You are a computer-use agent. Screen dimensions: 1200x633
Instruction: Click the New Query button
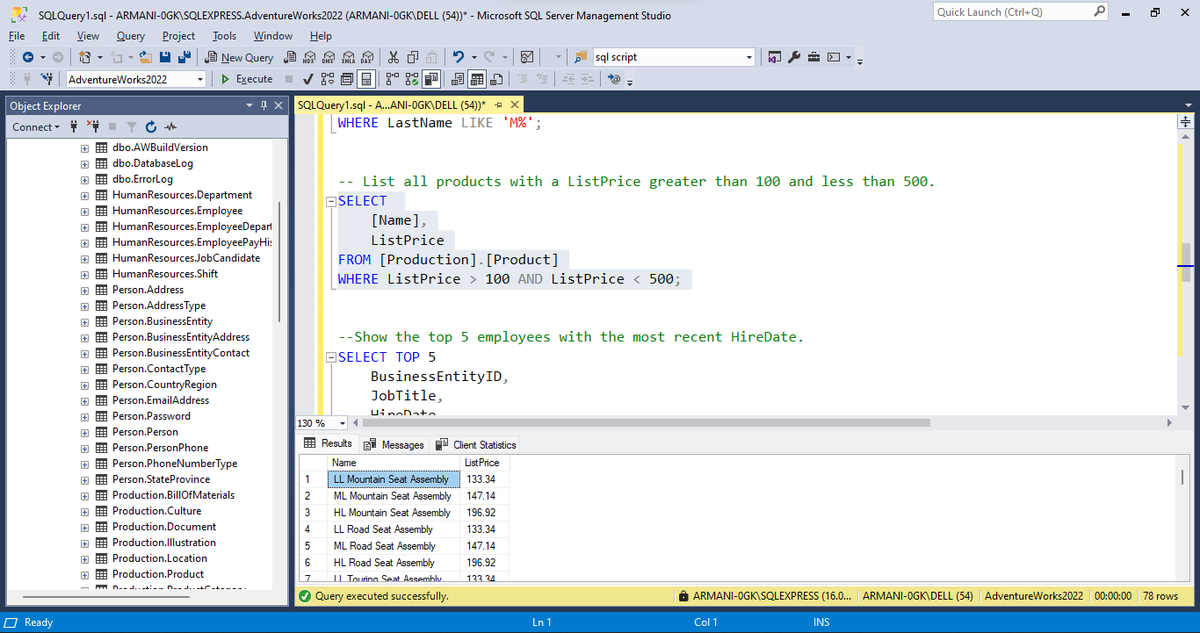239,58
